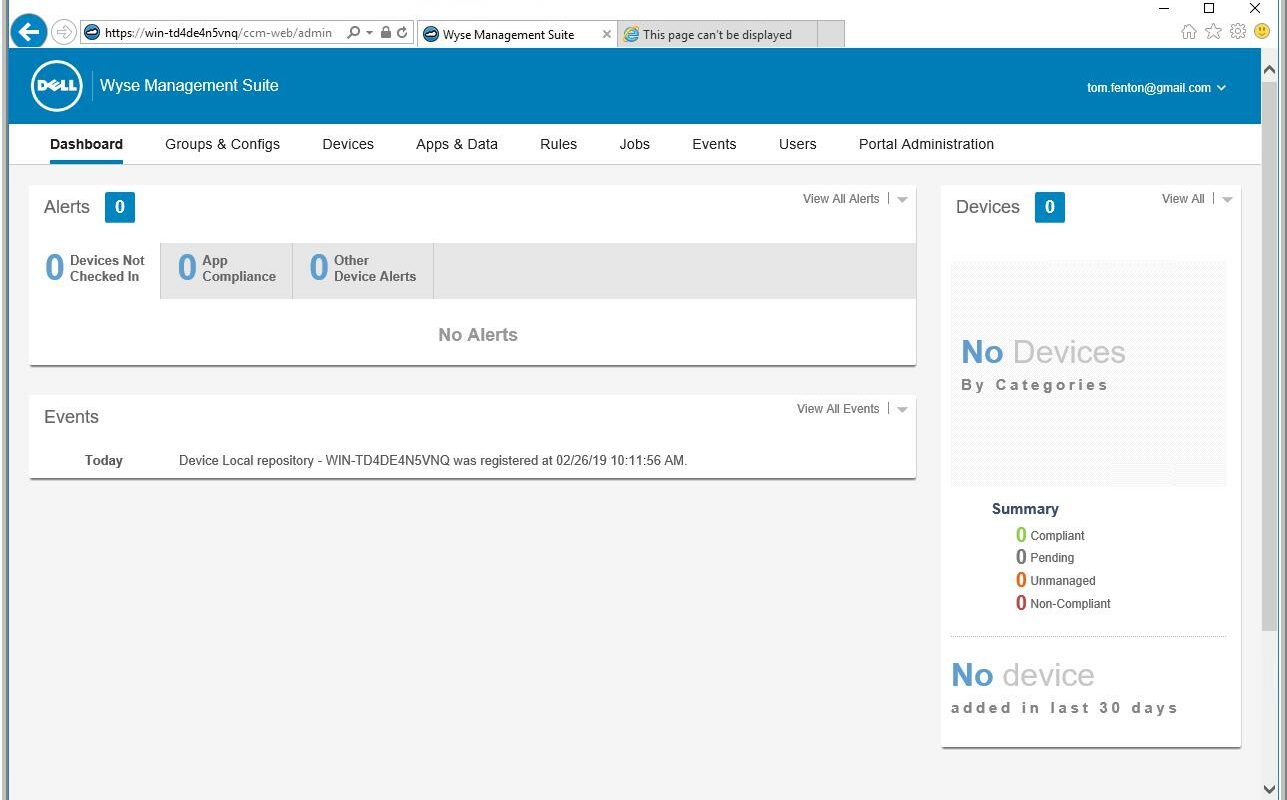
Task: Open Portal Administration
Action: point(926,144)
